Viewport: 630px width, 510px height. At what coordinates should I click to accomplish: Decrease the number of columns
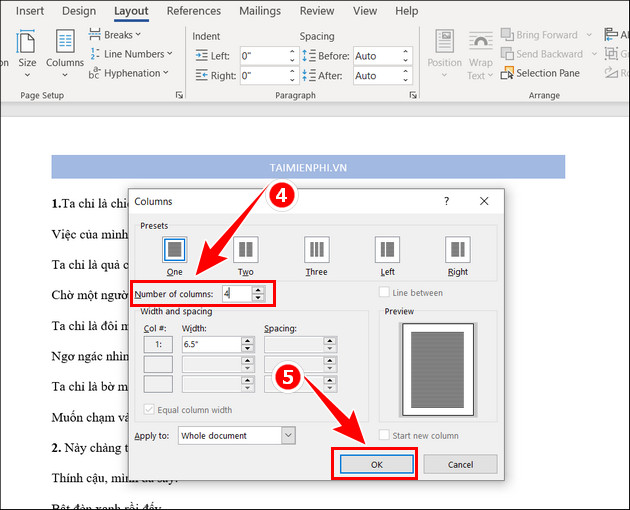[x=258, y=298]
